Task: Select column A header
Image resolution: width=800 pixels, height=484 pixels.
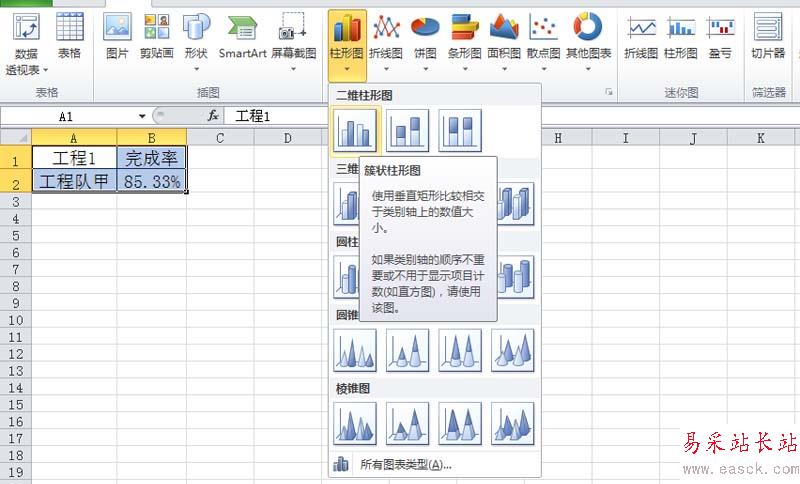Action: point(74,138)
